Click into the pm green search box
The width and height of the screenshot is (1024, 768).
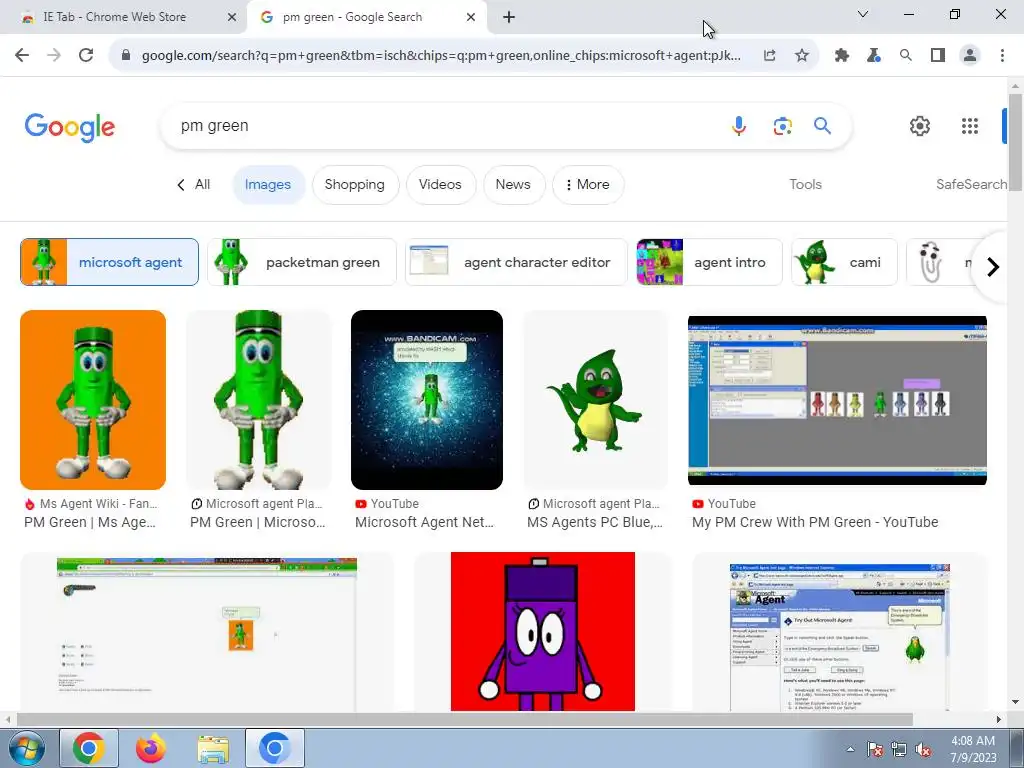click(x=444, y=125)
